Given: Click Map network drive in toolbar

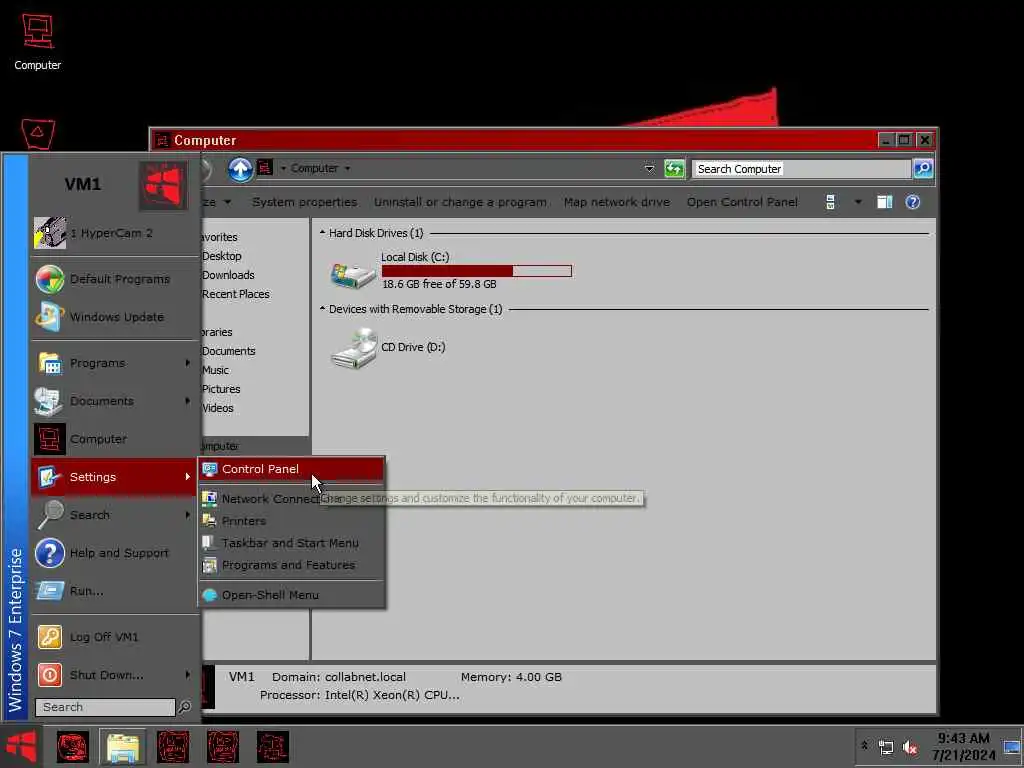Looking at the screenshot, I should (x=616, y=202).
